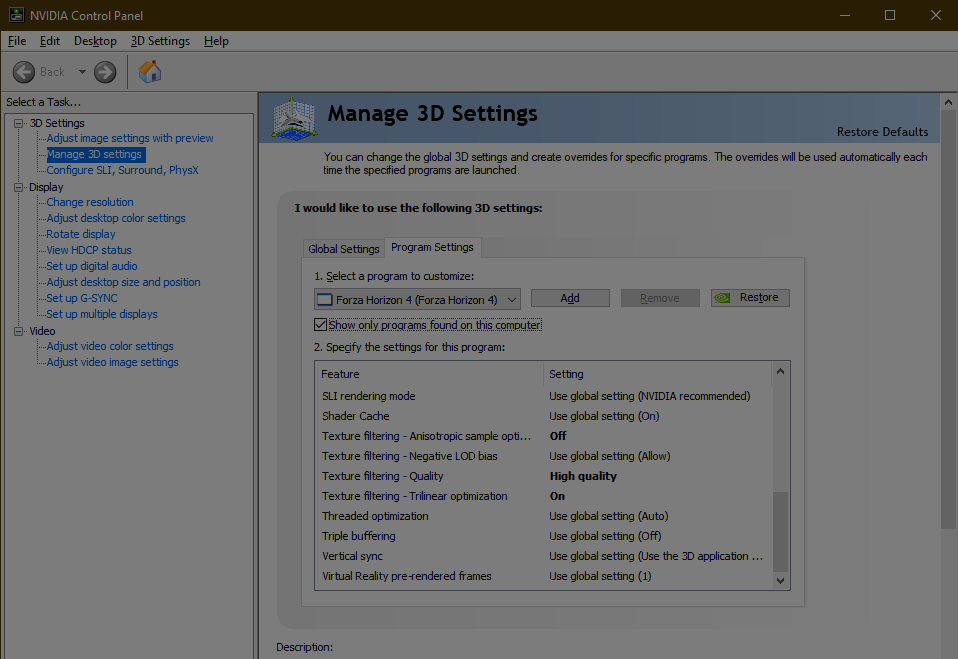This screenshot has width=958, height=659.
Task: Select SLI rendering mode feature row
Action: (544, 396)
